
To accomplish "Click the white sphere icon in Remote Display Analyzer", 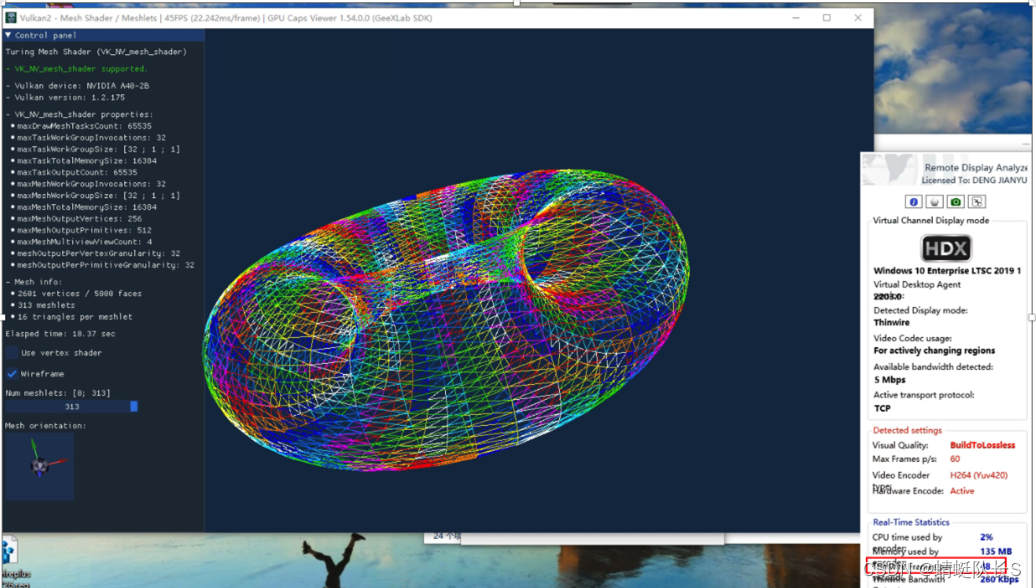I will click(x=934, y=201).
